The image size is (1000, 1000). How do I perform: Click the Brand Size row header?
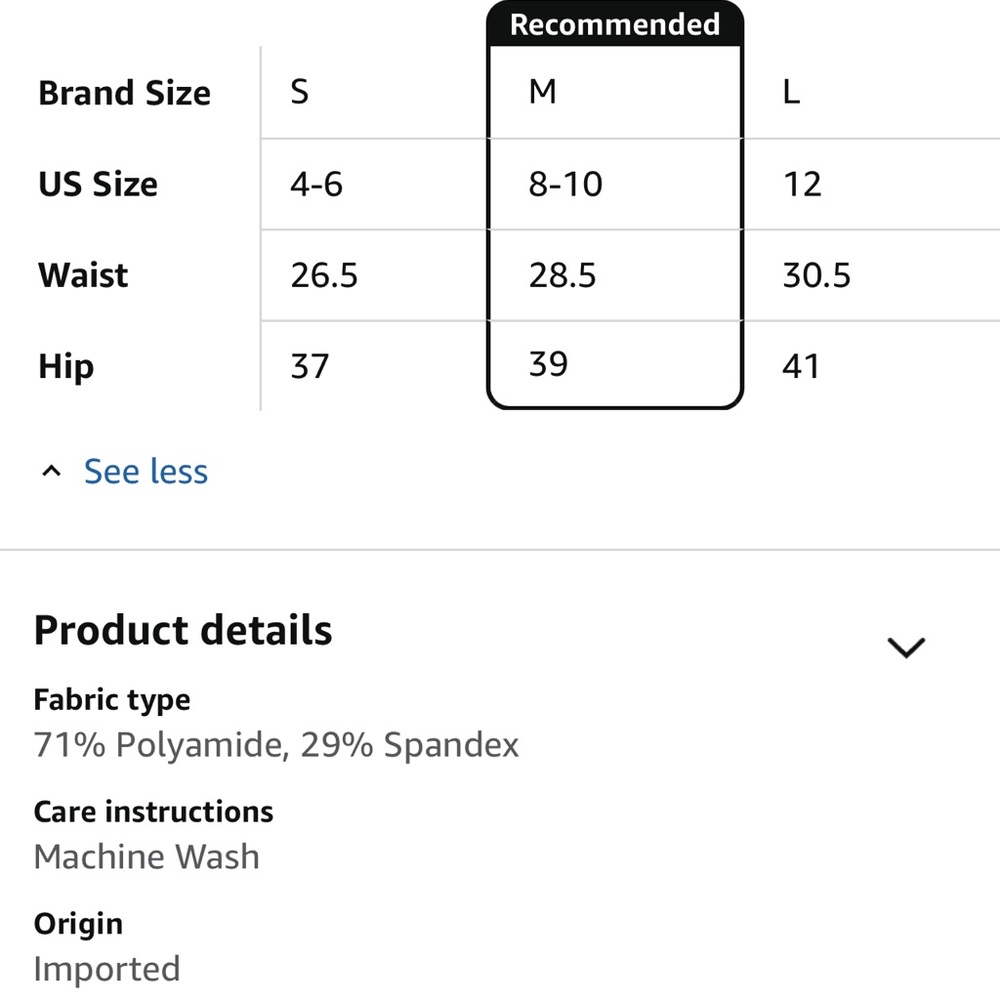124,92
